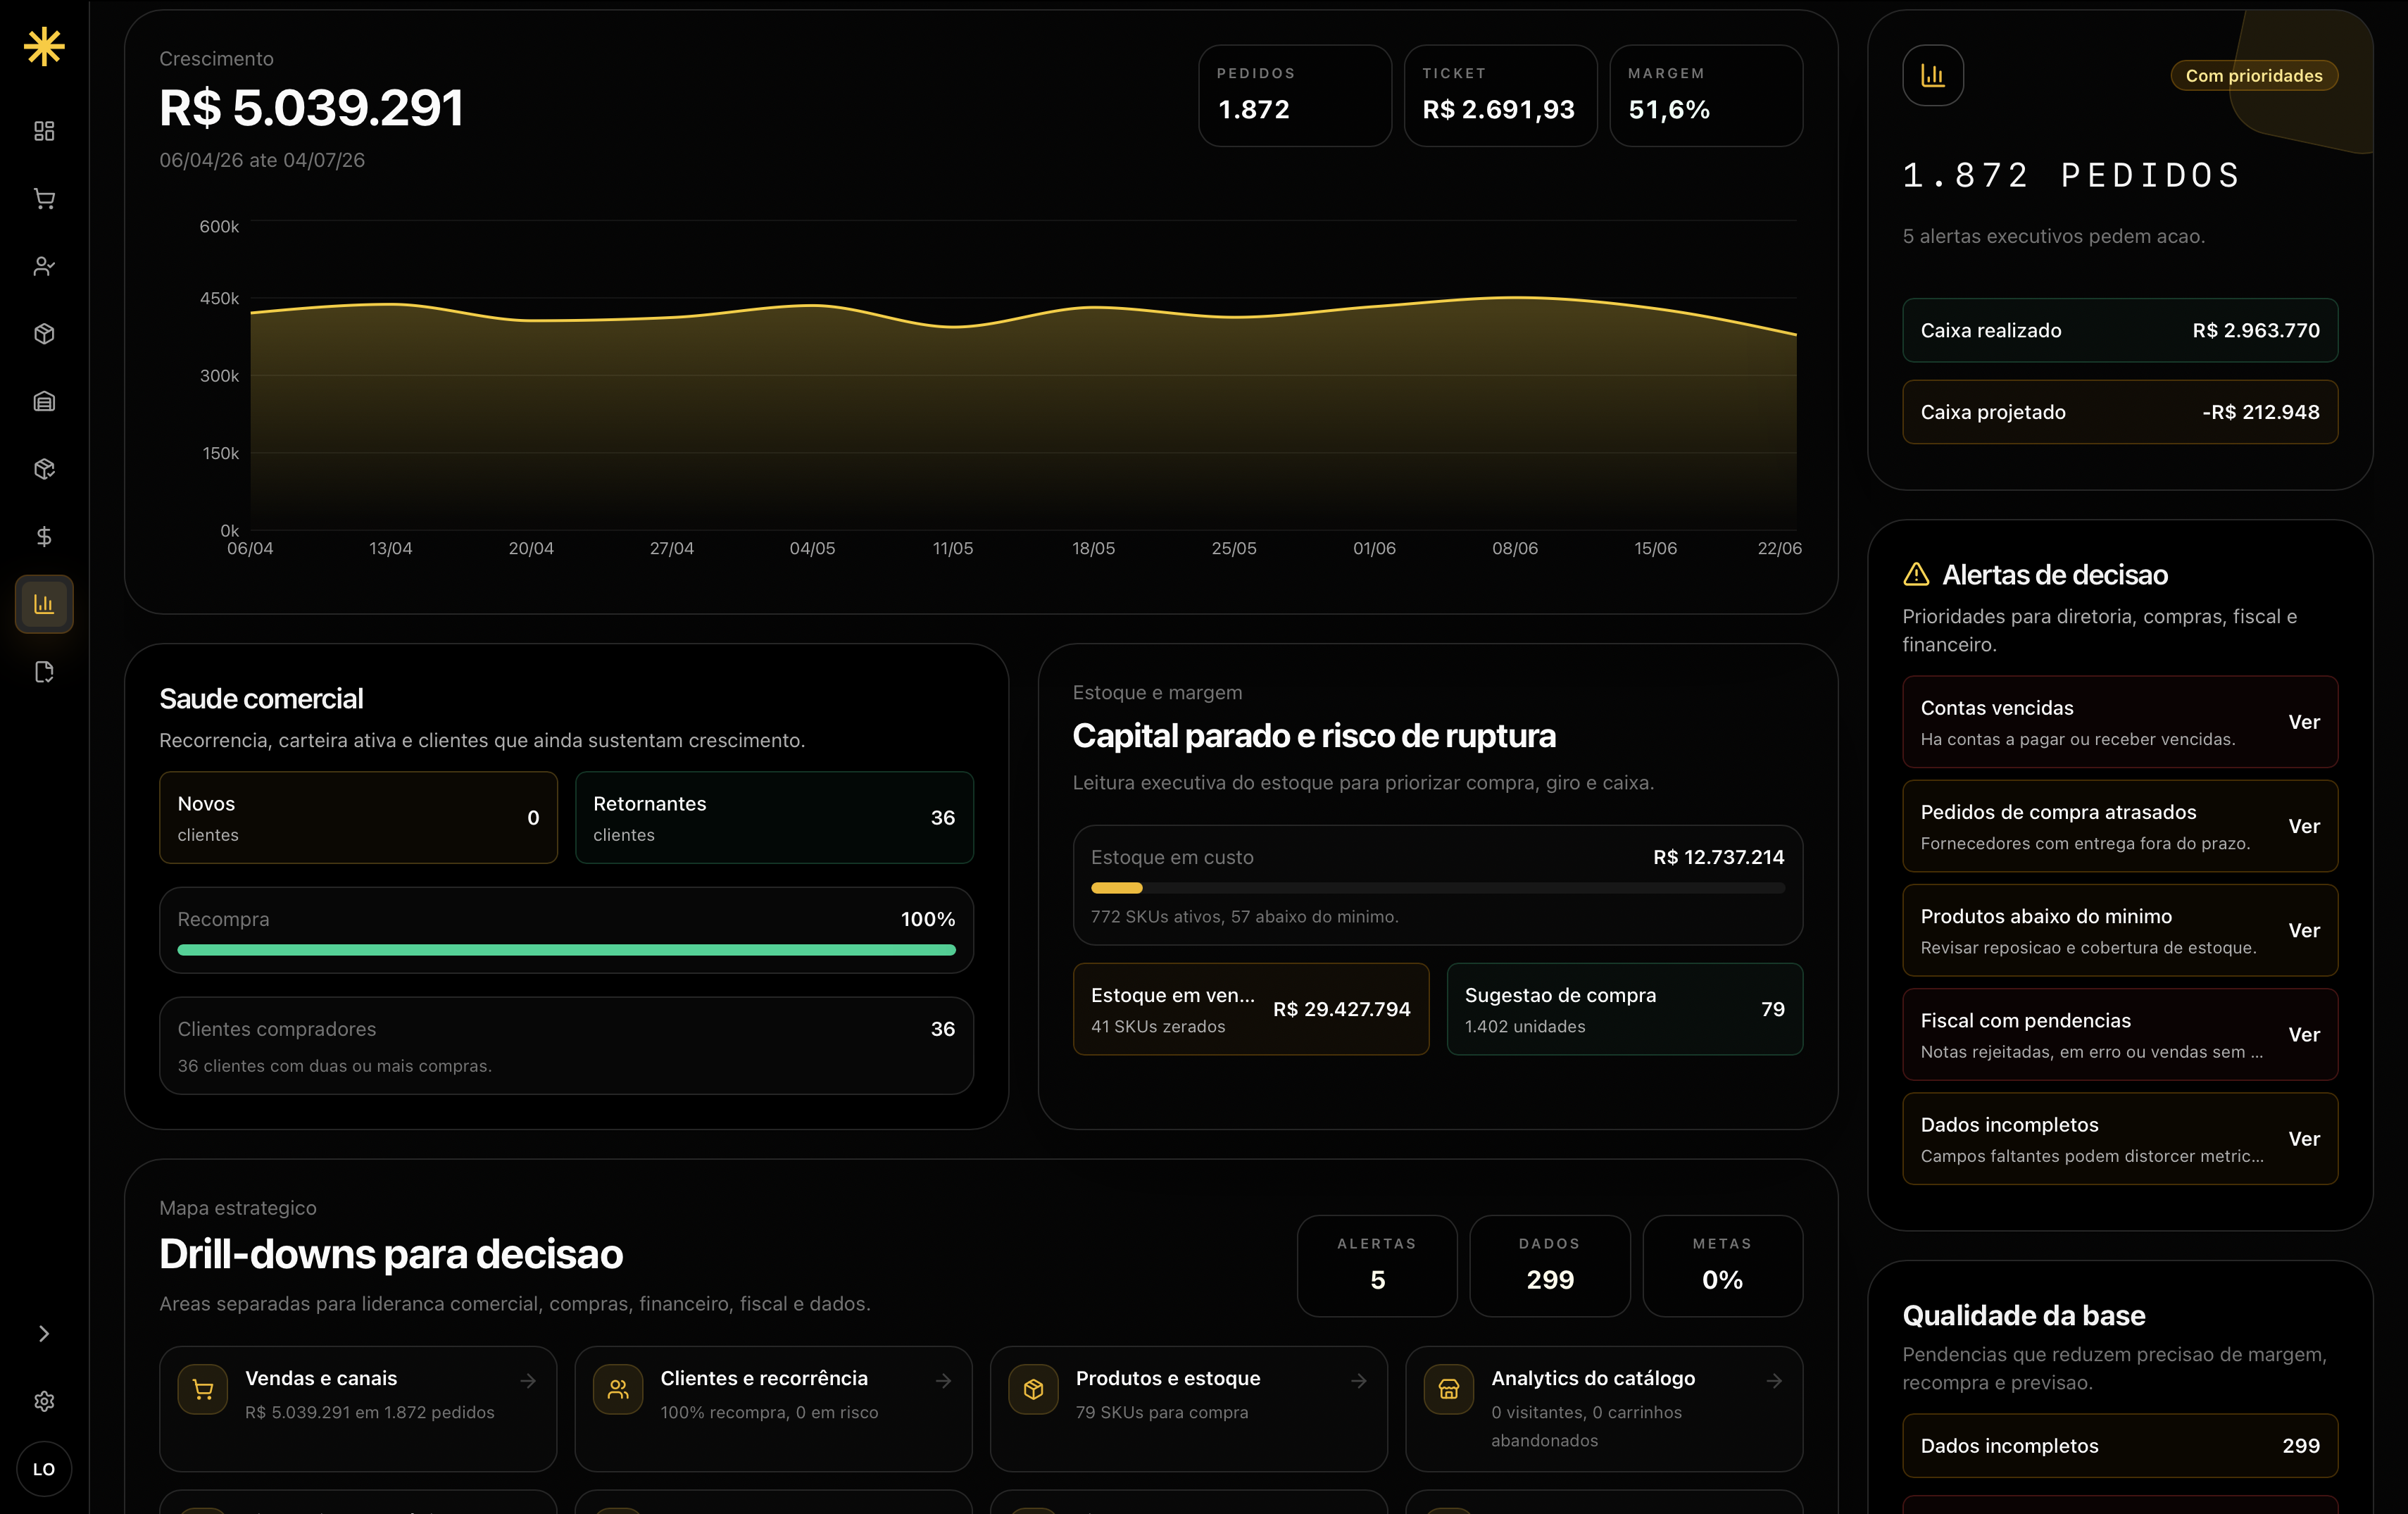Viewport: 2408px width, 1514px height.
Task: Click the store icon on Analytics do catálogo
Action: (1448, 1389)
